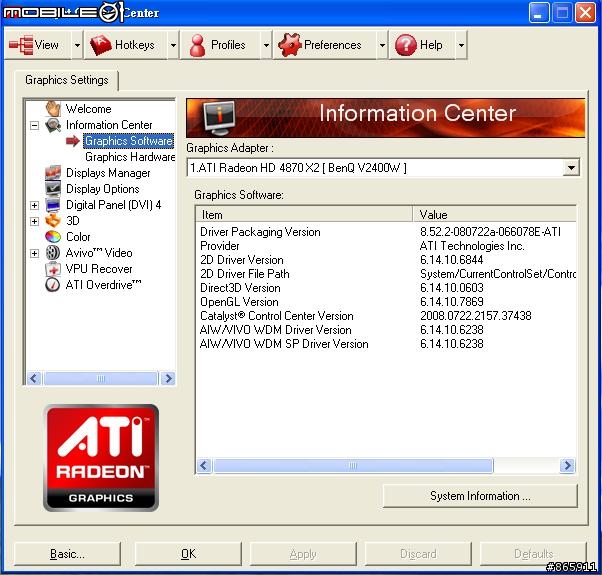Click the Discard button
This screenshot has height=575, width=602.
[x=418, y=554]
